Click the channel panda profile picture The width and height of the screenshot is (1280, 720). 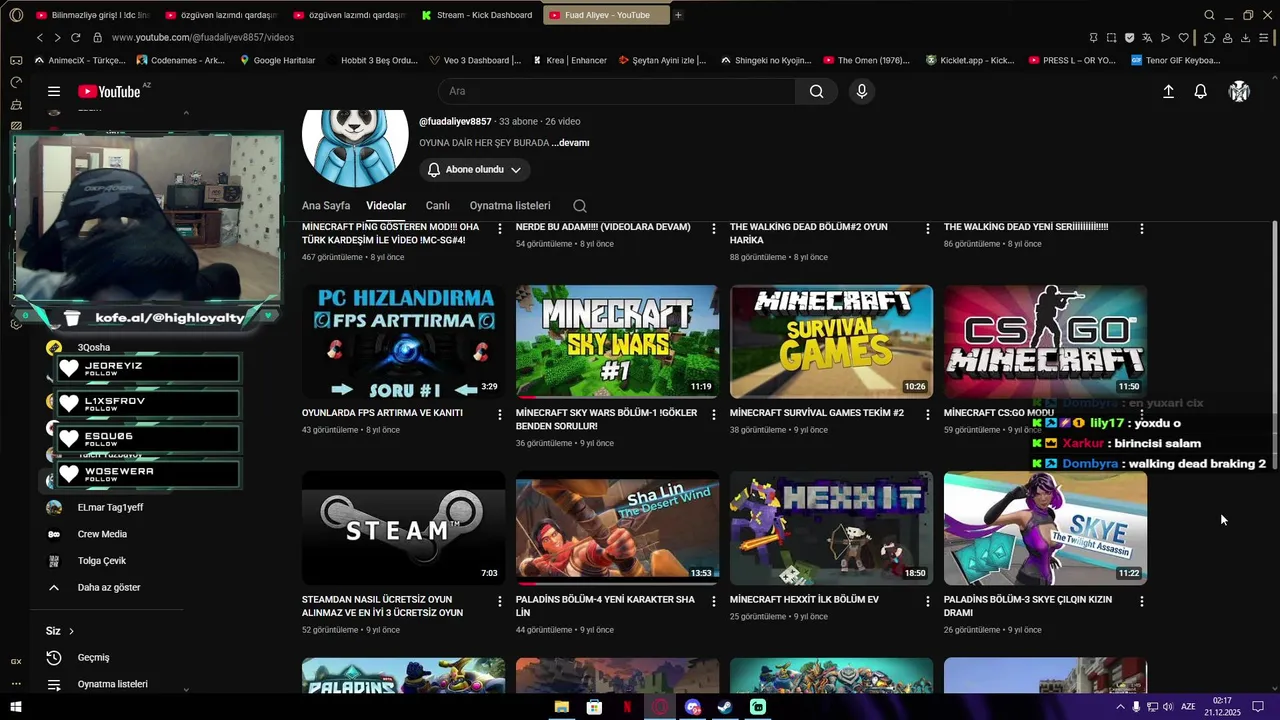pyautogui.click(x=355, y=147)
